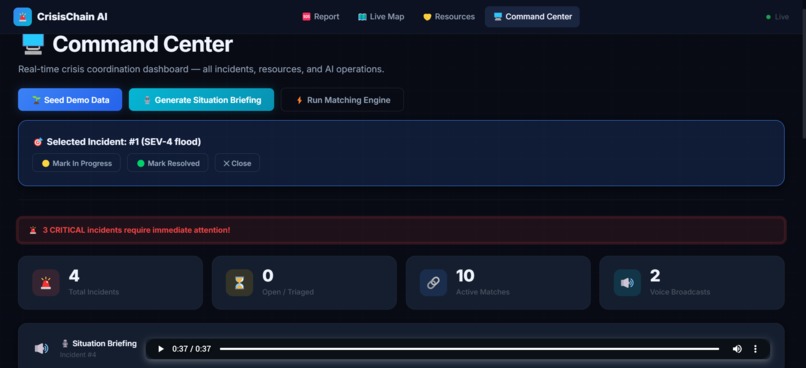Image resolution: width=806 pixels, height=368 pixels.
Task: Click the target icon beside Selected Incident
Action: point(38,142)
